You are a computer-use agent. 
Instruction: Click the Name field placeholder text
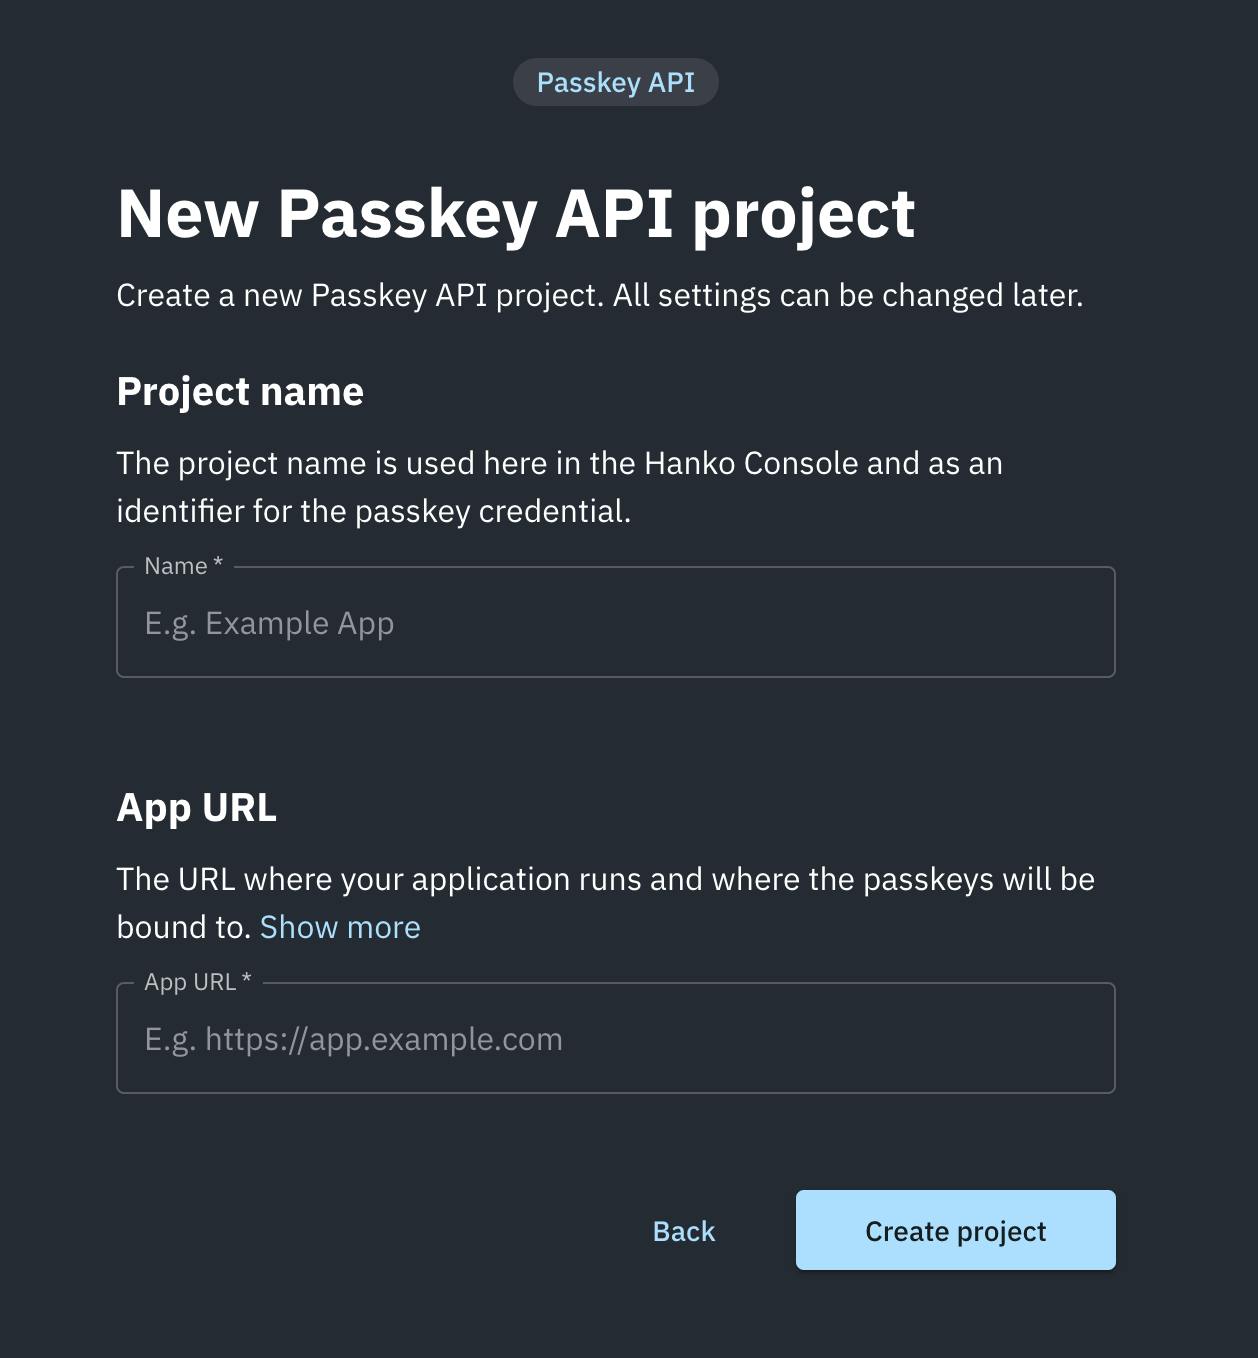[x=270, y=621]
